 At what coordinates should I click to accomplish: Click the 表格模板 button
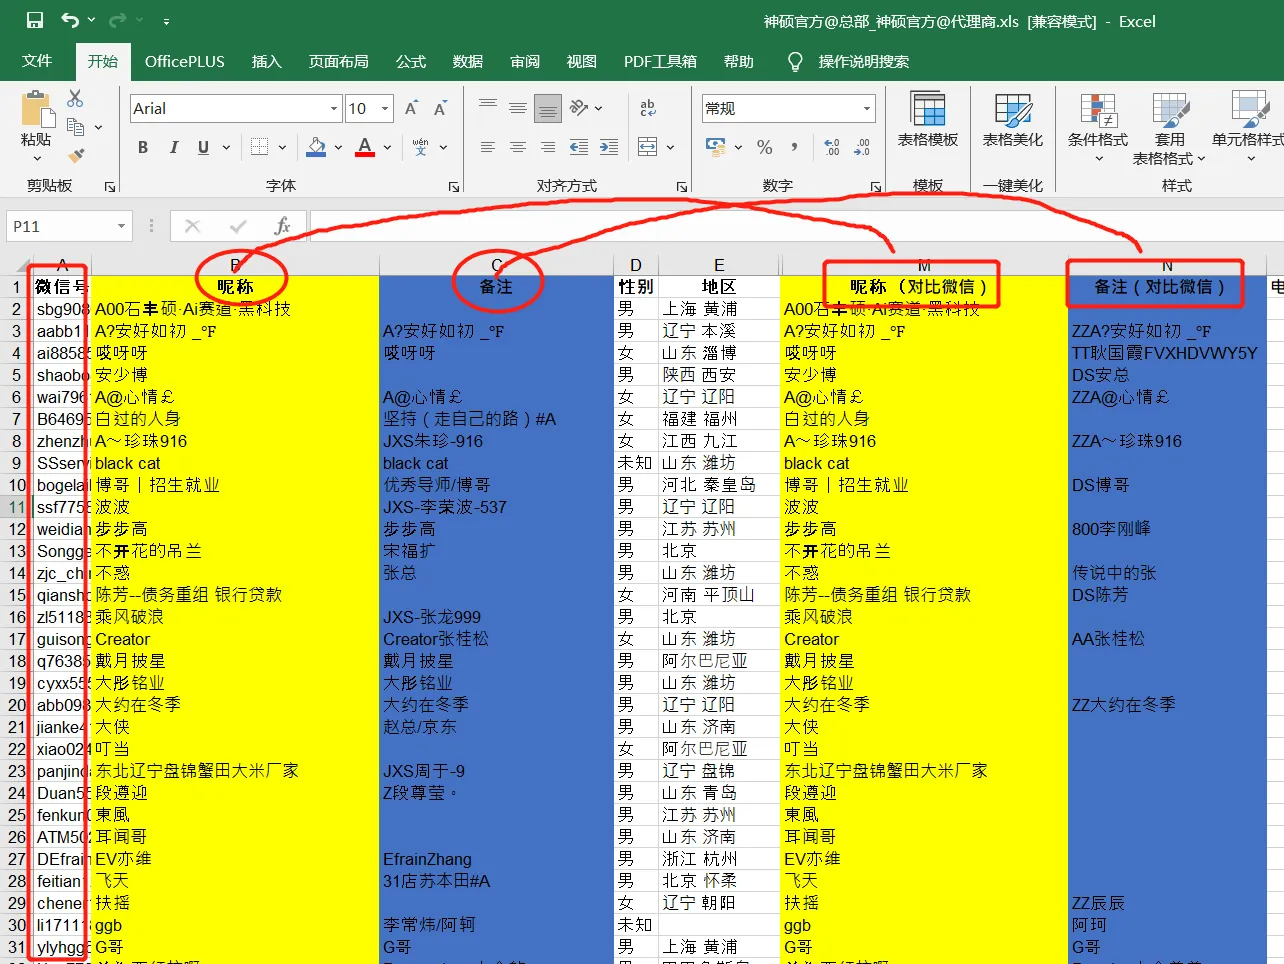pyautogui.click(x=928, y=120)
